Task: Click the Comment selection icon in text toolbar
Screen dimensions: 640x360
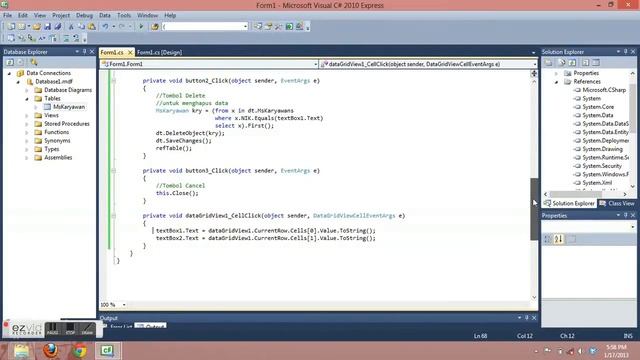Action: tap(66, 38)
